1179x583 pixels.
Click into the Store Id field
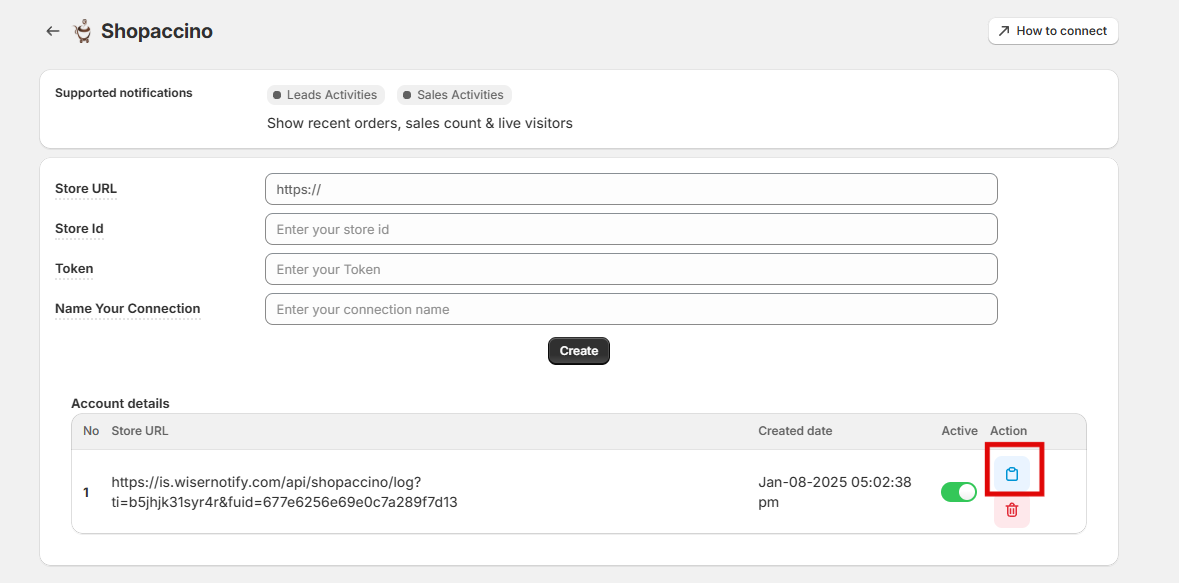[631, 229]
